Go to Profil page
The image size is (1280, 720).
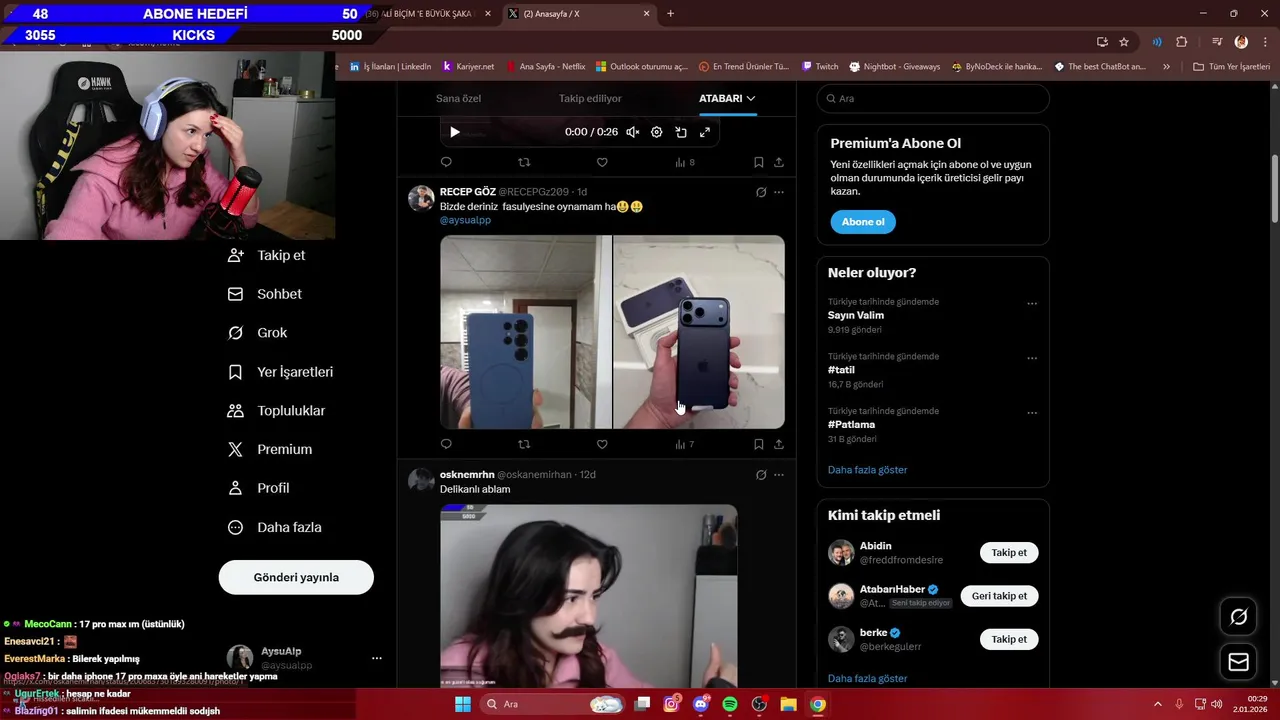[258, 488]
